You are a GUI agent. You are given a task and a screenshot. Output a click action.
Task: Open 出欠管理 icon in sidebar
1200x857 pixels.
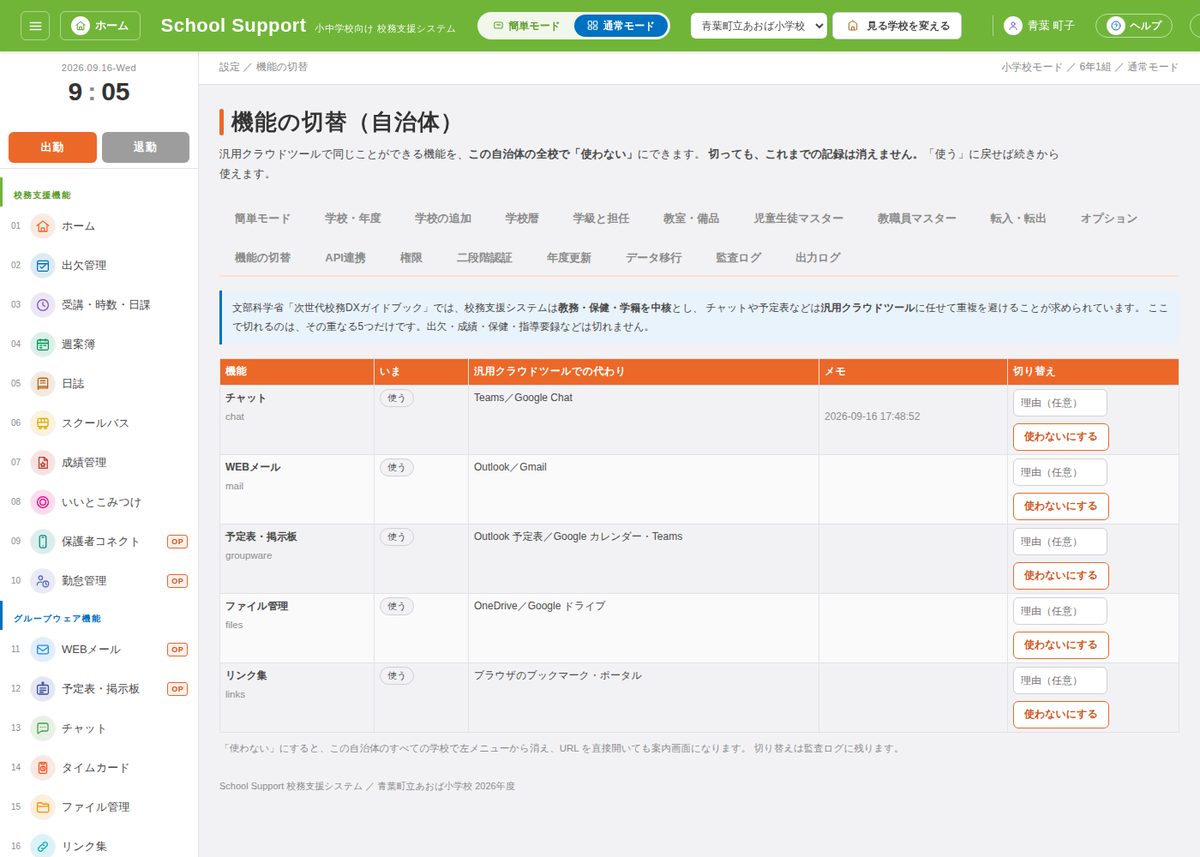[43, 265]
